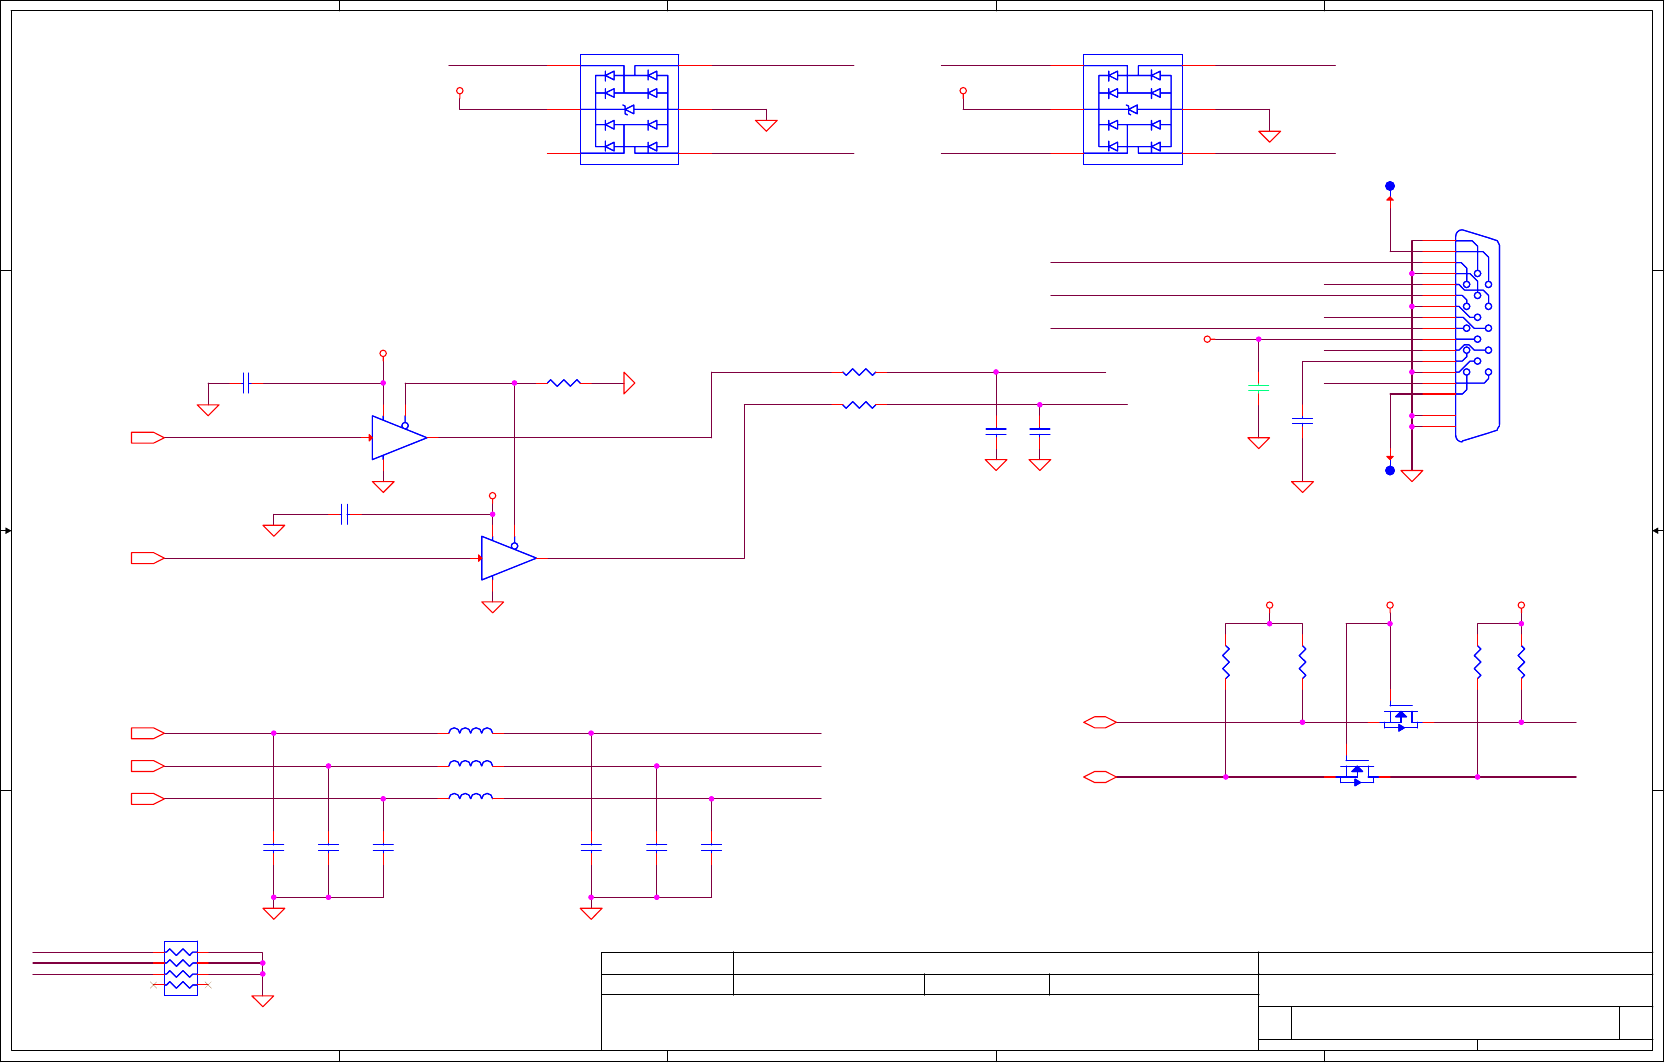This screenshot has width=1665, height=1063.
Task: Click the lower bidirectional port near the MOSFETs
Action: pyautogui.click(x=1100, y=777)
